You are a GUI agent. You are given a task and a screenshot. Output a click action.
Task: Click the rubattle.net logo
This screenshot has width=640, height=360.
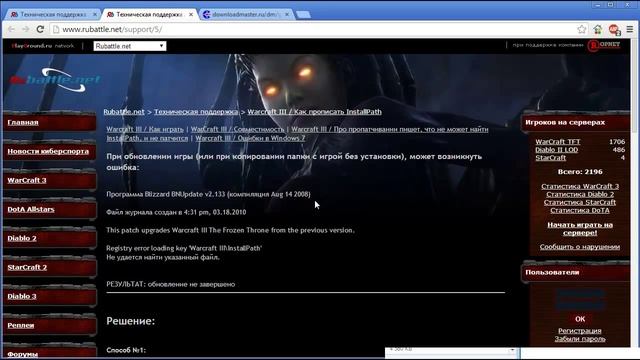(55, 80)
